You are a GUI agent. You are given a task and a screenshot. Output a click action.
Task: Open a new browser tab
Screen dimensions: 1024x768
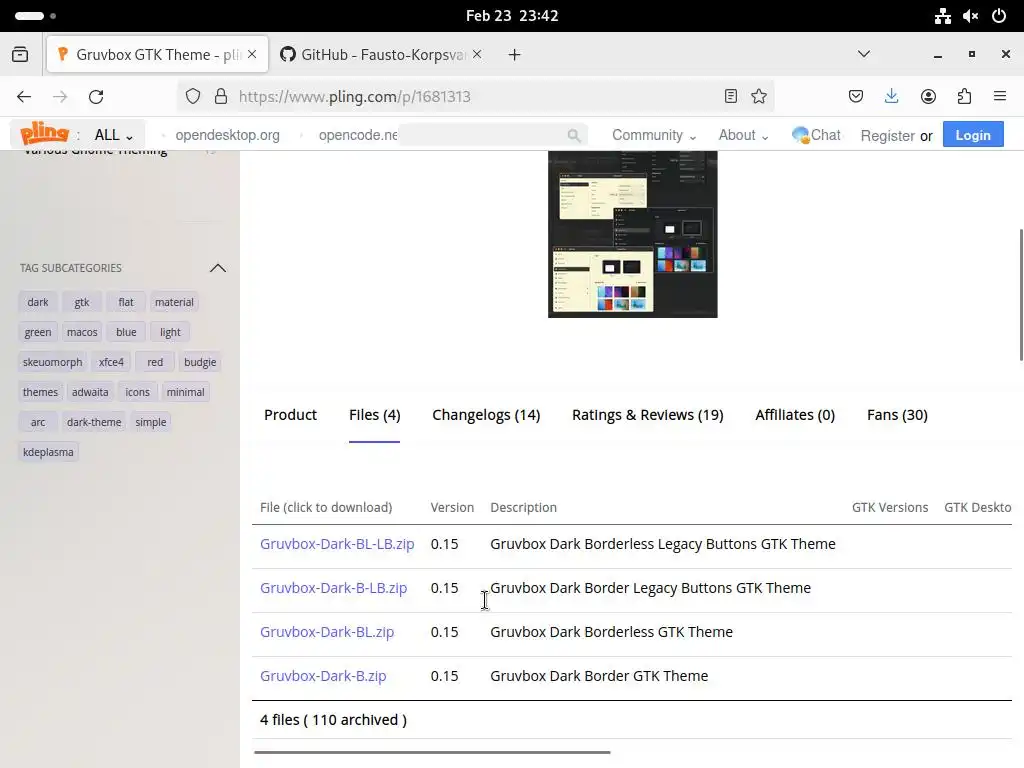[x=515, y=55]
